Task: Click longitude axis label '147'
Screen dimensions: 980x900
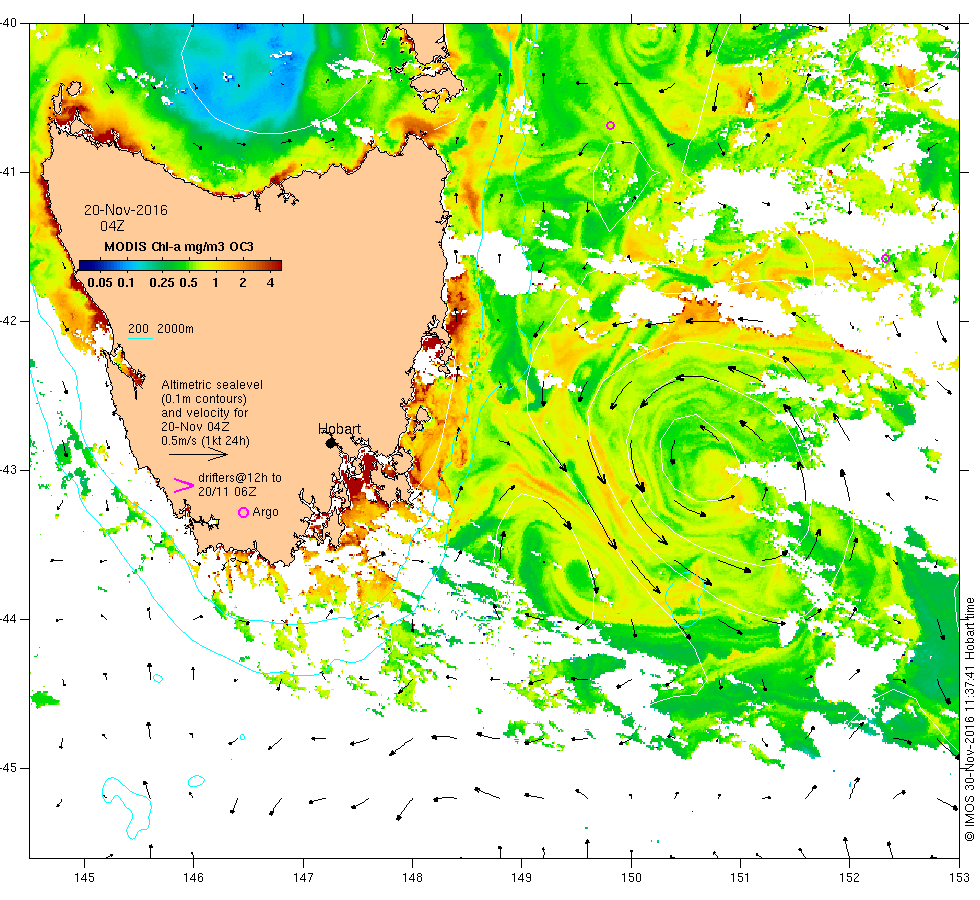Action: [x=303, y=878]
